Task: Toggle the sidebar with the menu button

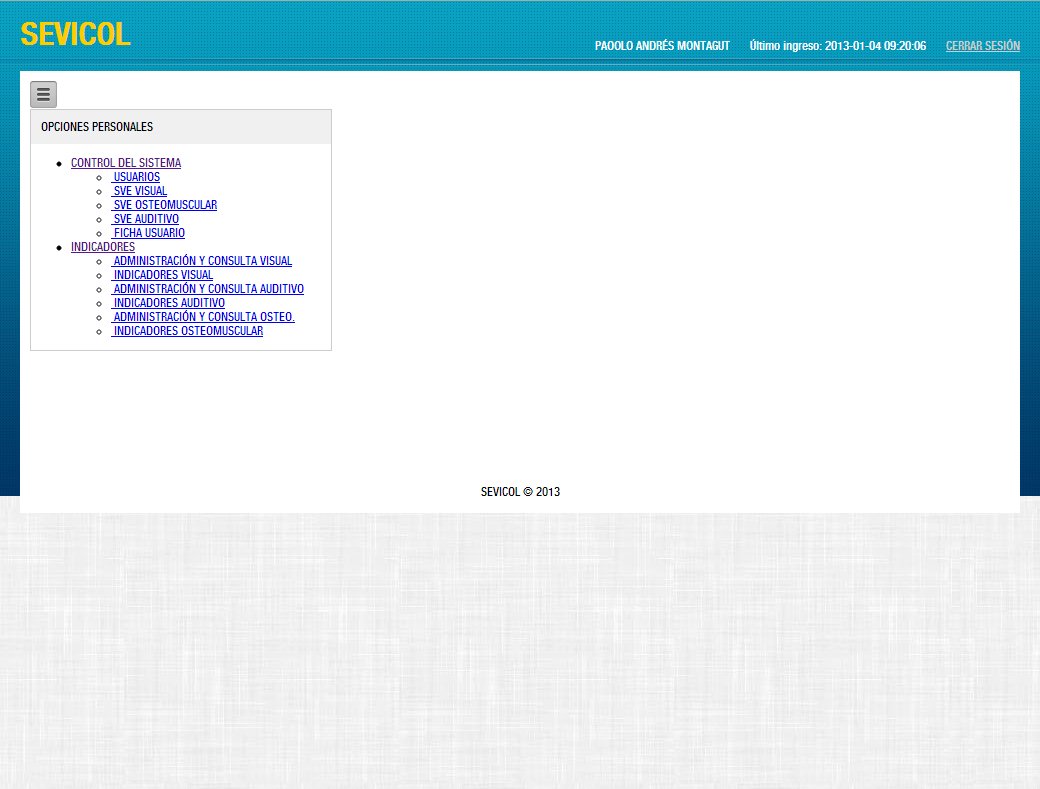Action: 43,94
